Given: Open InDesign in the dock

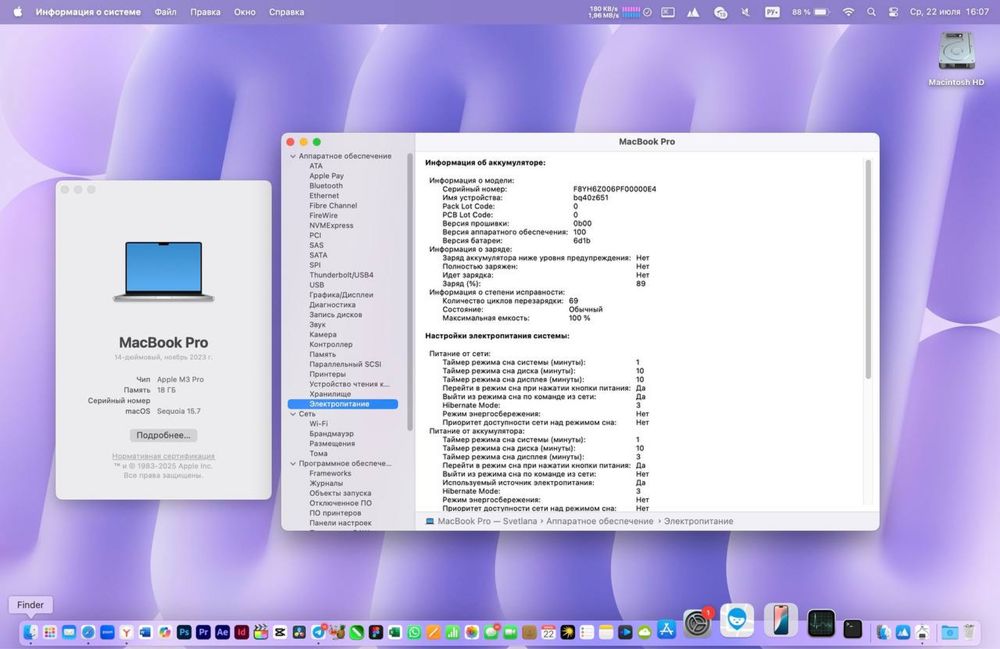Looking at the screenshot, I should coord(241,632).
